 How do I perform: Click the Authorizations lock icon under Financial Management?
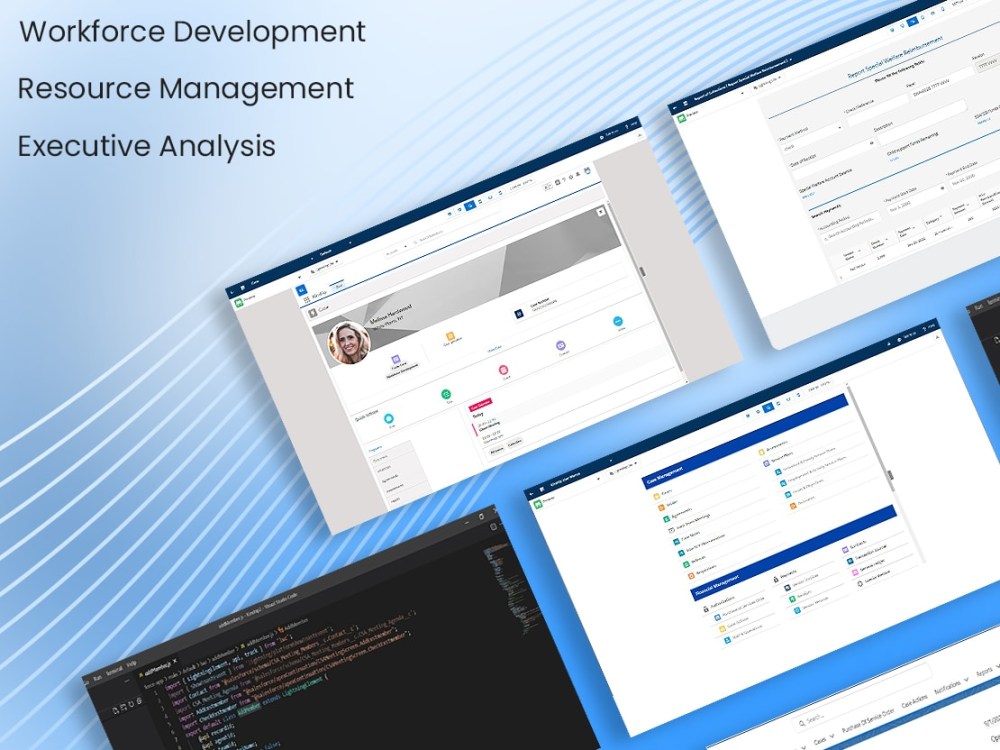(x=706, y=609)
